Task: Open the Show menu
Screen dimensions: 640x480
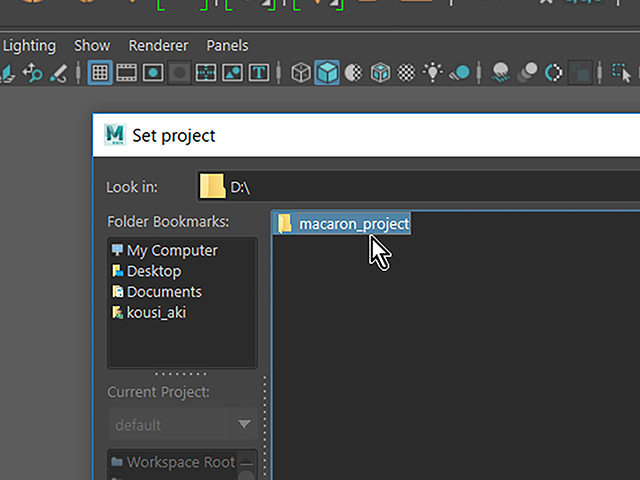Action: point(92,46)
